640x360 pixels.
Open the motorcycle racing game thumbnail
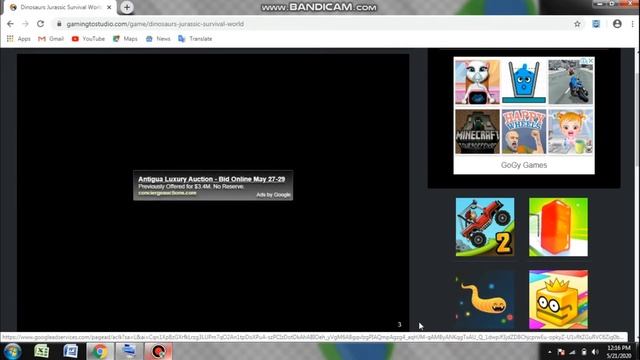[571, 82]
